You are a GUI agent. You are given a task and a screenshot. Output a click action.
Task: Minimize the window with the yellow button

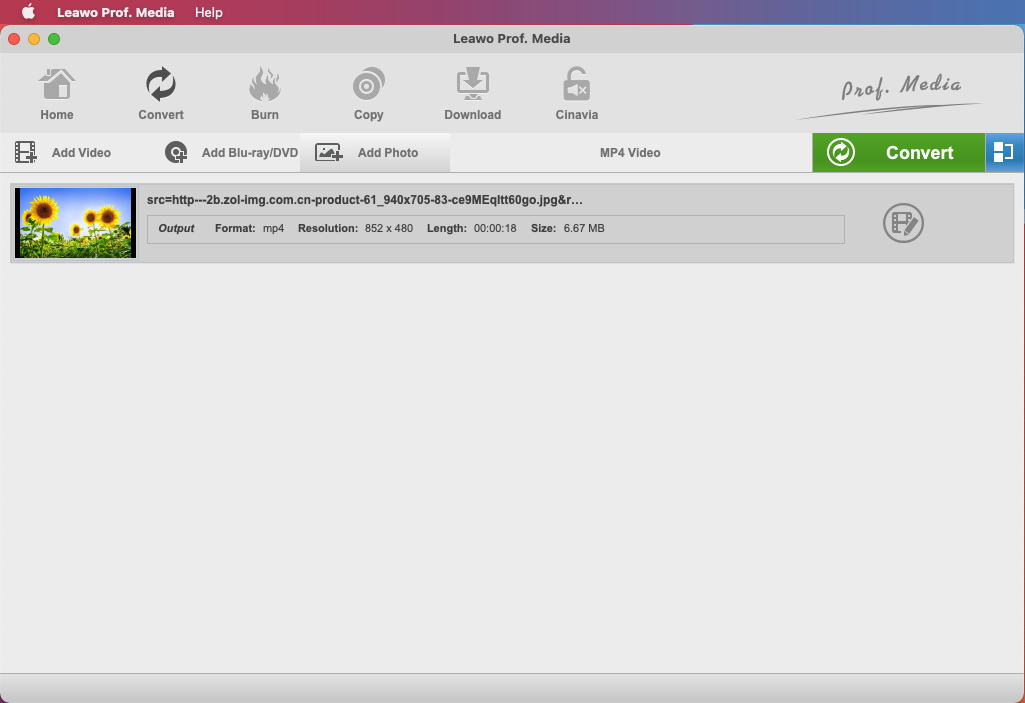[x=34, y=39]
